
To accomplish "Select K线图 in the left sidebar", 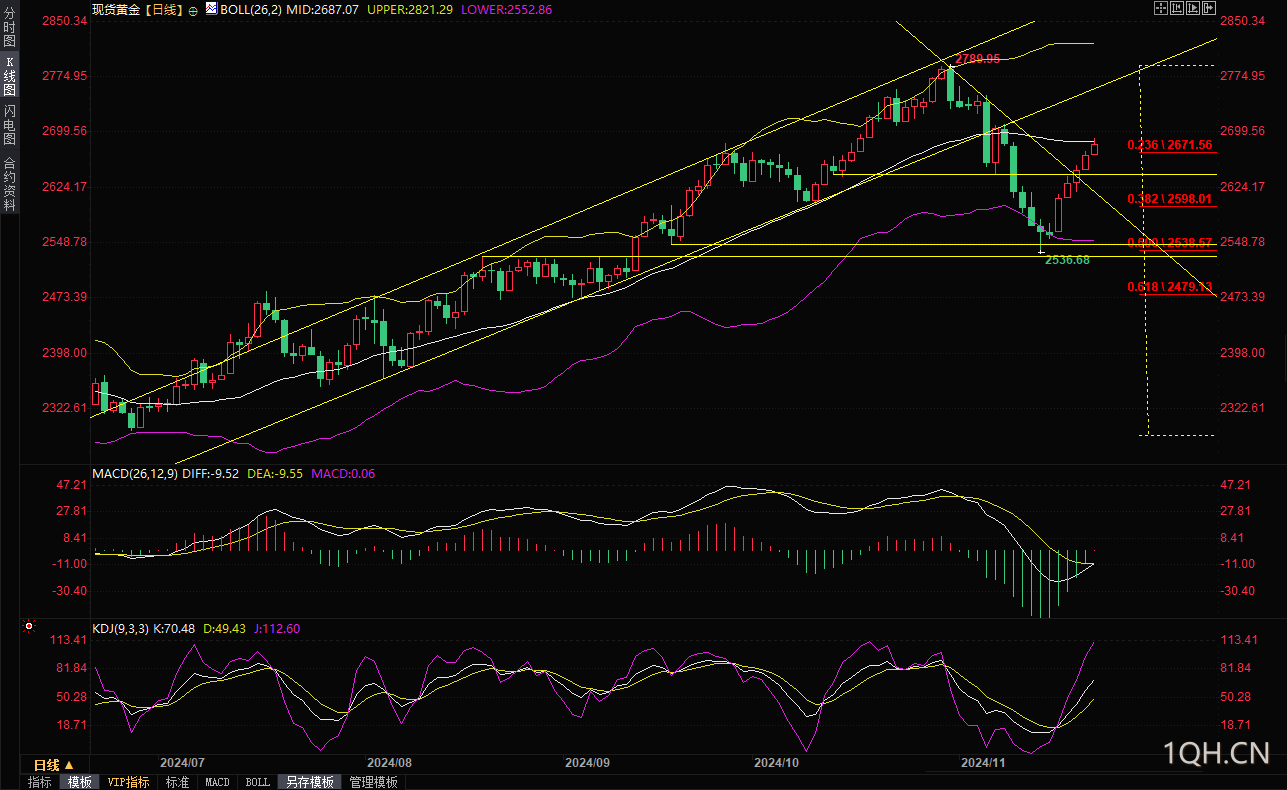I will click(x=10, y=75).
